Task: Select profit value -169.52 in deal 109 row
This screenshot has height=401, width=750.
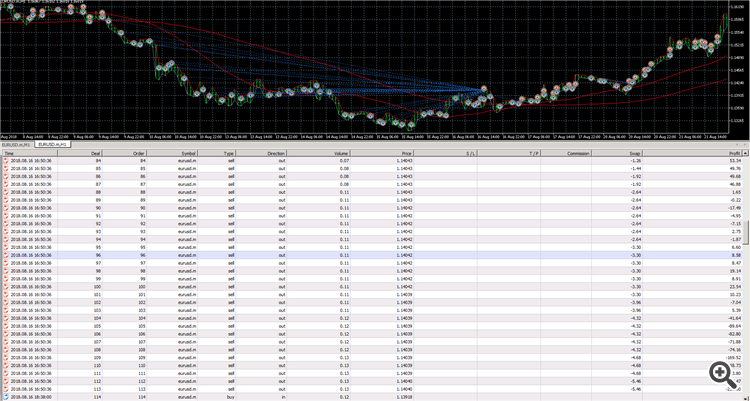Action: pos(734,358)
